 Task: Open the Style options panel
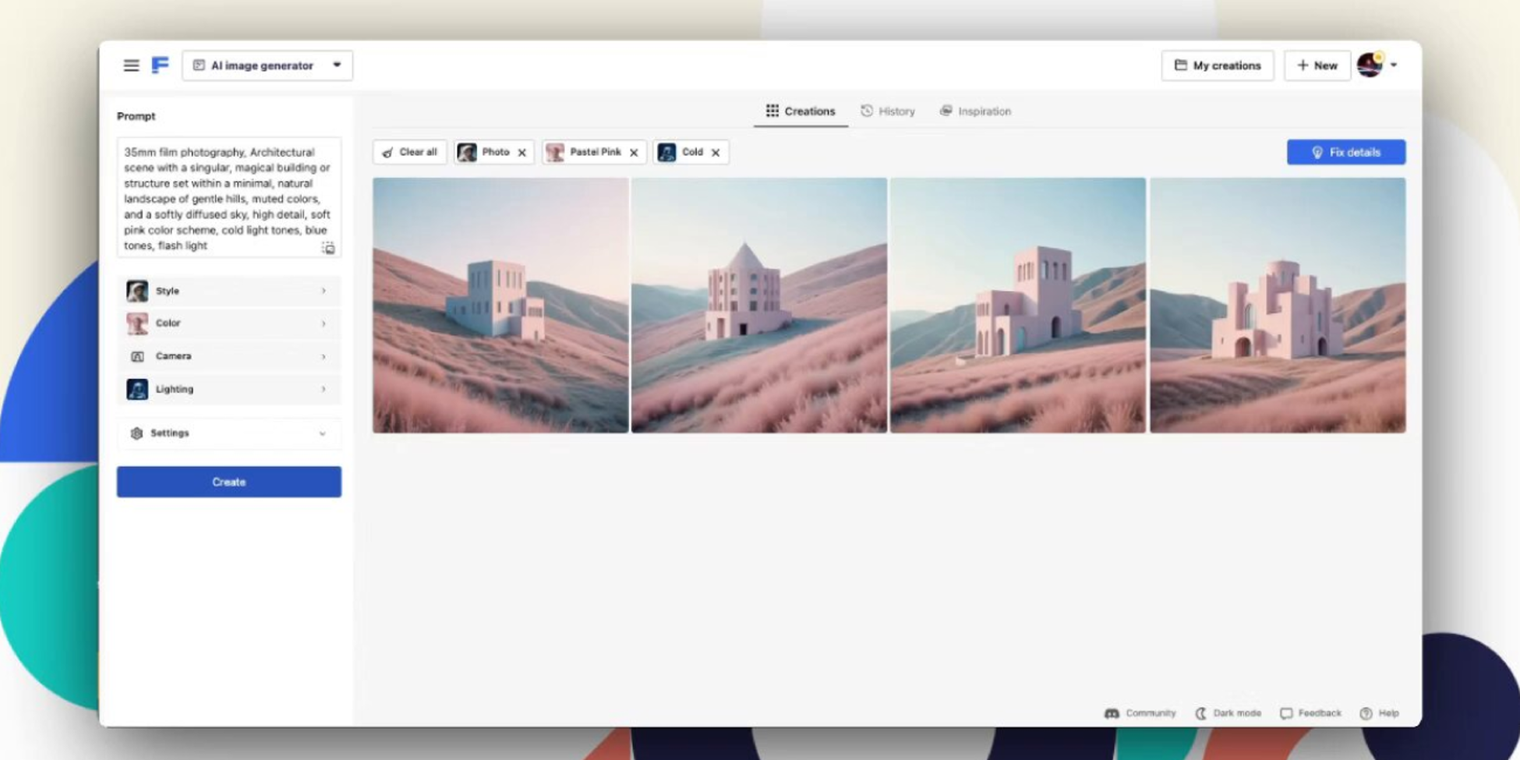pos(229,290)
